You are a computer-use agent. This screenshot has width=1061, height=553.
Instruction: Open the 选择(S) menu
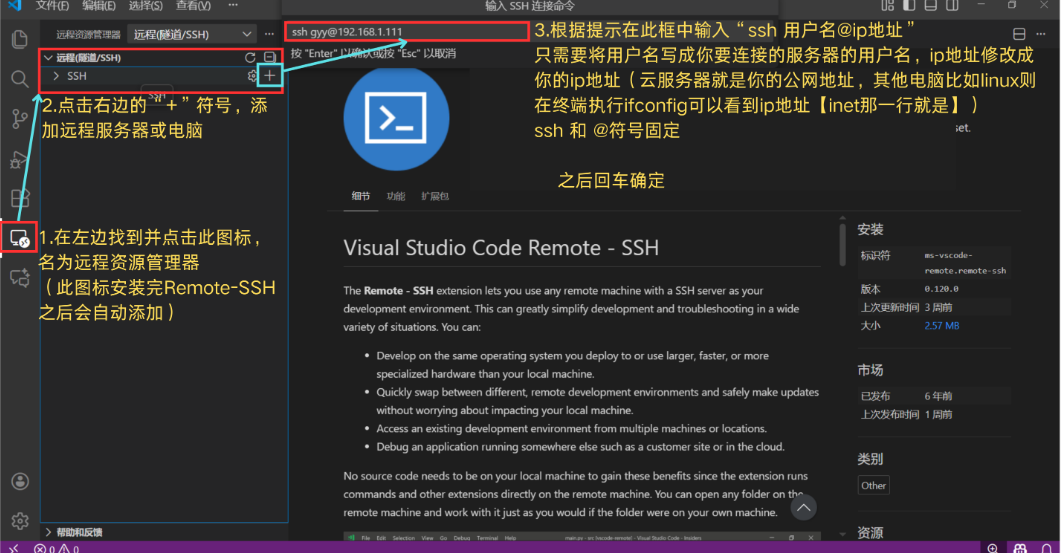(145, 5)
